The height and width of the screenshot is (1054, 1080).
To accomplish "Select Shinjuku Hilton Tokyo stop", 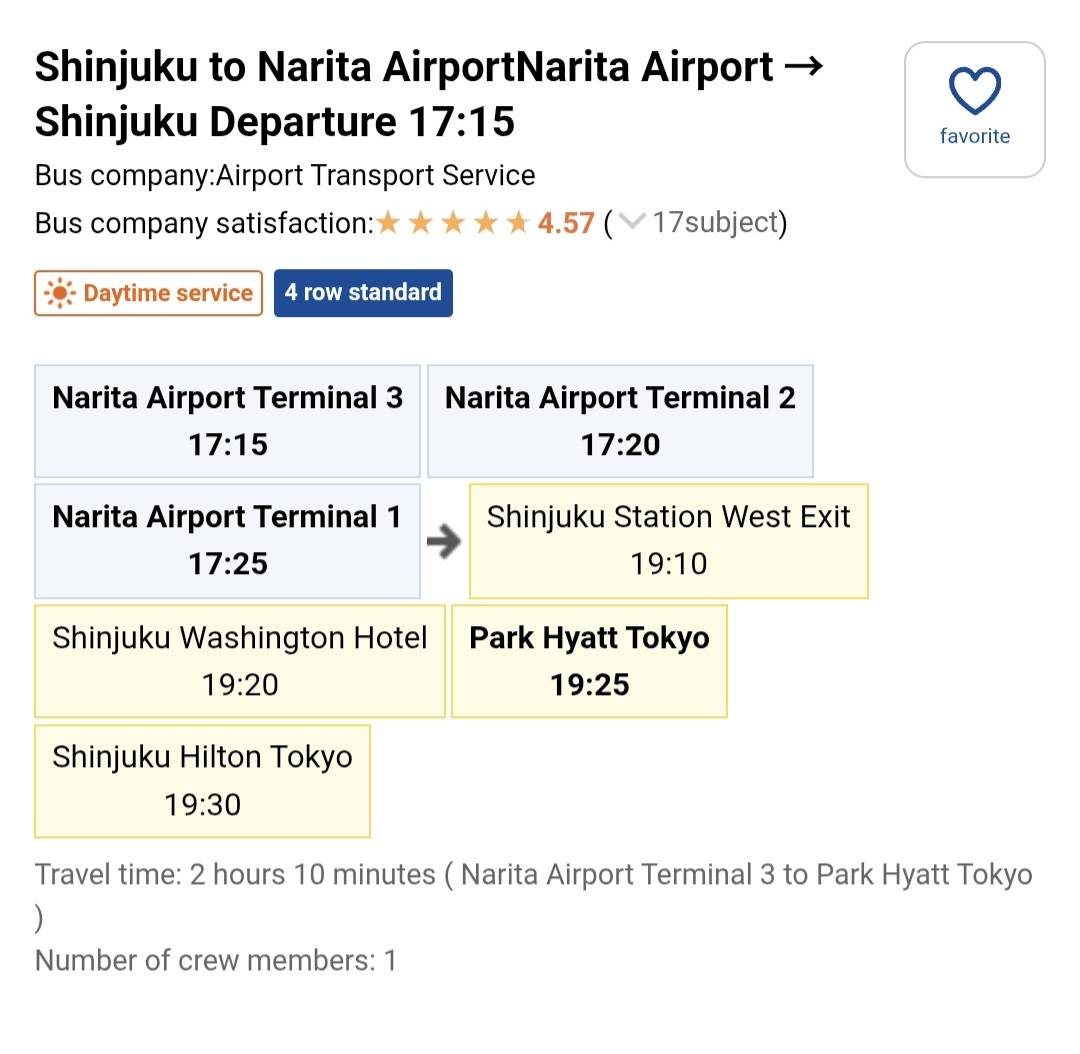I will pyautogui.click(x=202, y=781).
